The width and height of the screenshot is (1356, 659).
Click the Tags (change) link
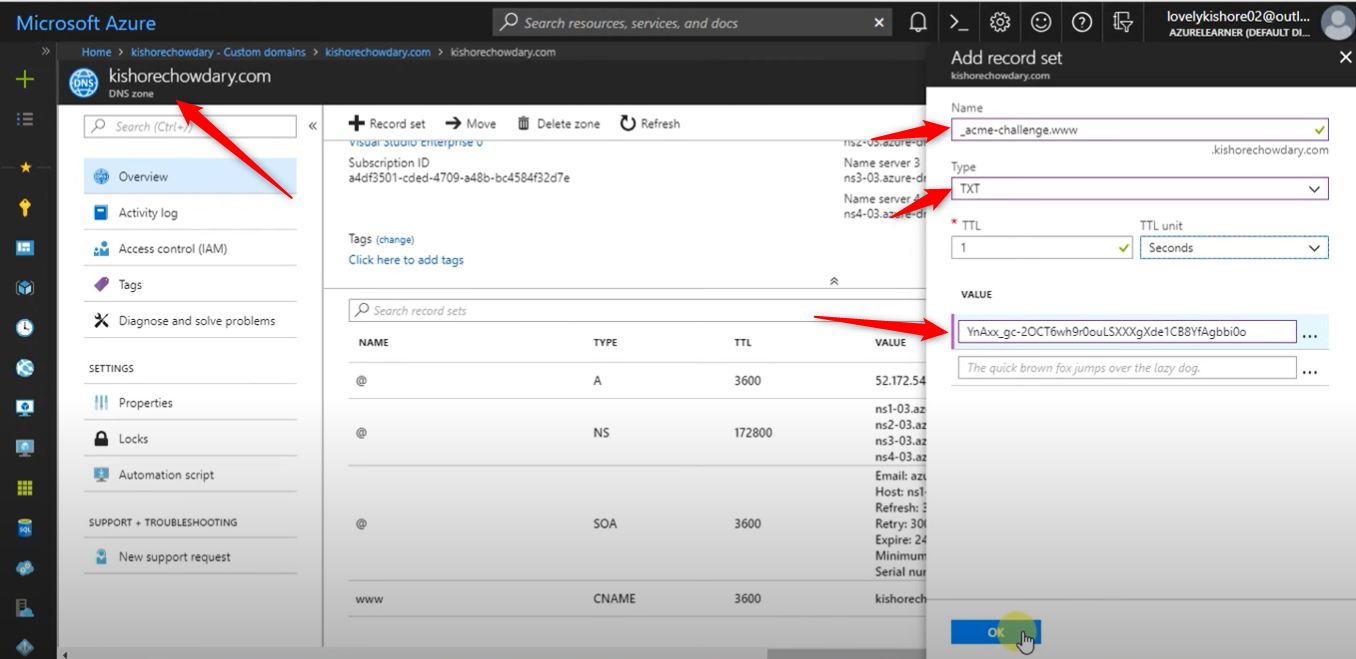395,240
